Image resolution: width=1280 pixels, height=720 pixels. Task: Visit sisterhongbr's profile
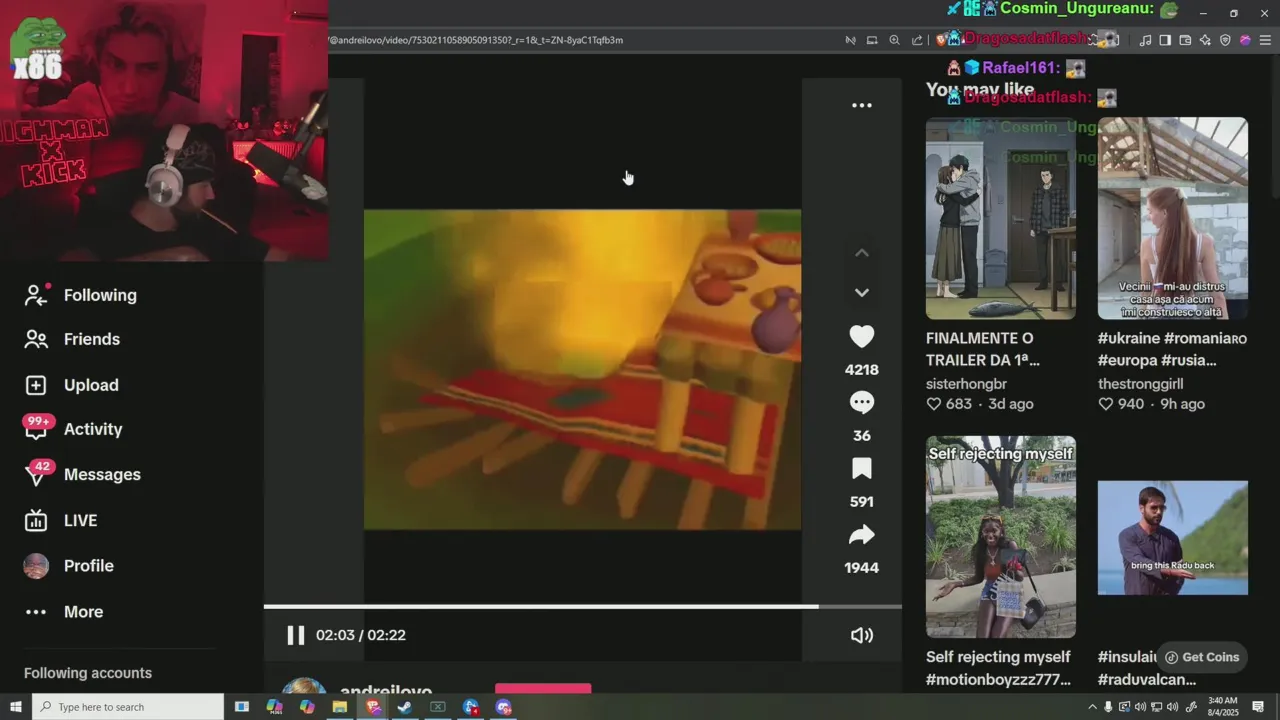point(966,384)
